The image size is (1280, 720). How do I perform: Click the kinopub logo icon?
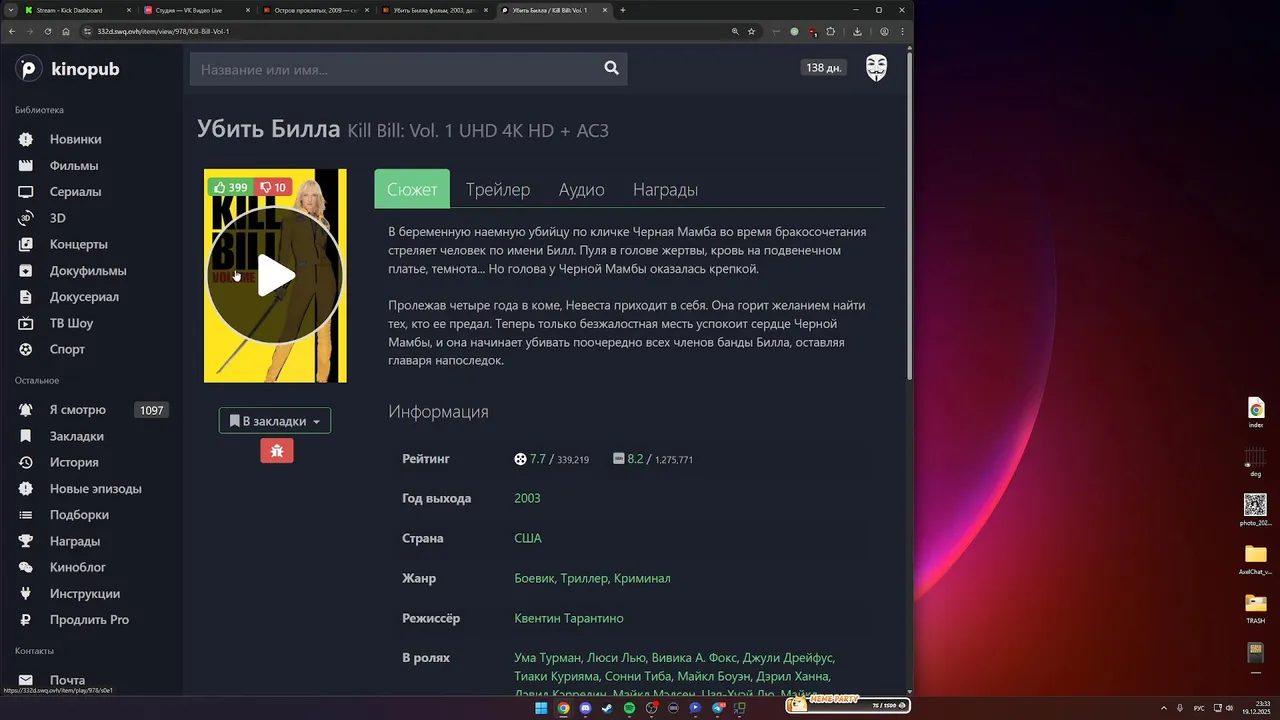click(29, 69)
